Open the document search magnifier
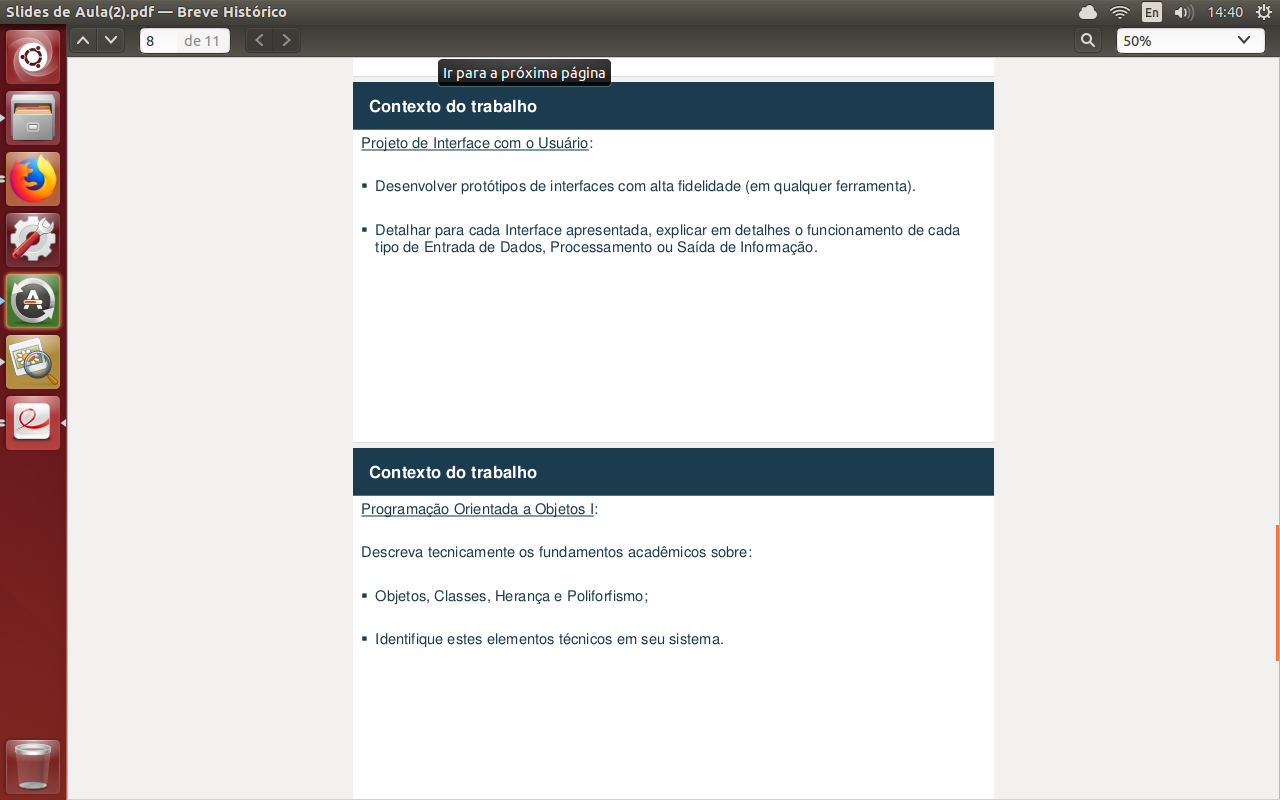The height and width of the screenshot is (800, 1280). (1088, 41)
